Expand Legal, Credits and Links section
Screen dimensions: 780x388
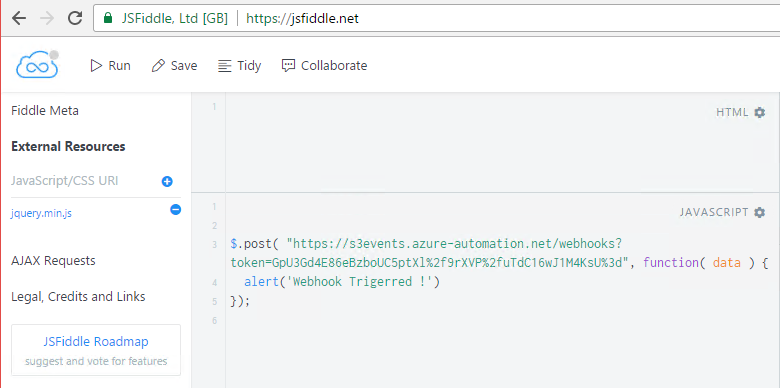(x=78, y=297)
